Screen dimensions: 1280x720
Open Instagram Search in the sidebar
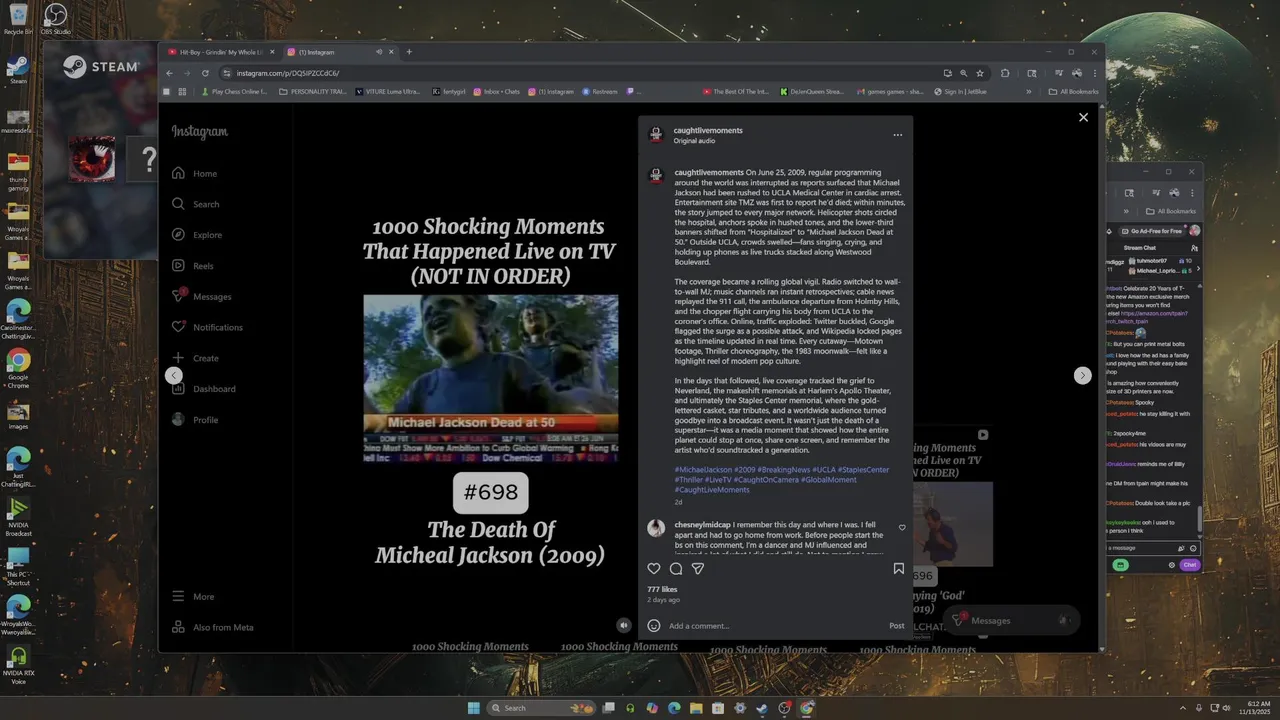196,204
